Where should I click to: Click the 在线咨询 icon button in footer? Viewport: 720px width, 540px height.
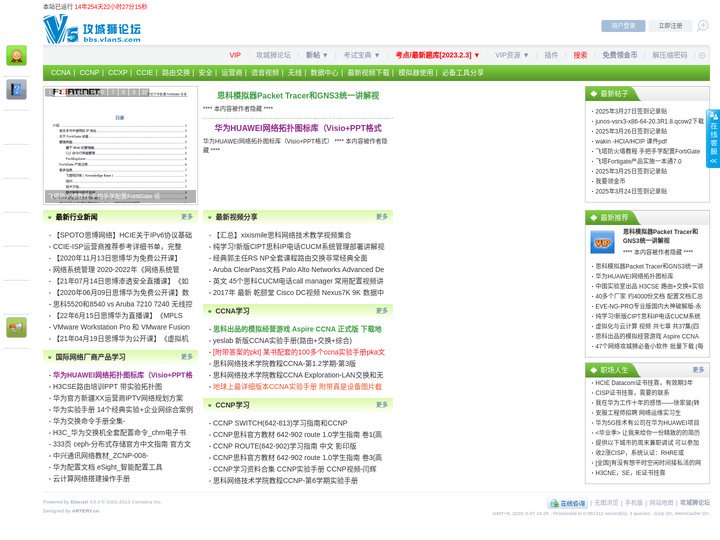tap(568, 503)
